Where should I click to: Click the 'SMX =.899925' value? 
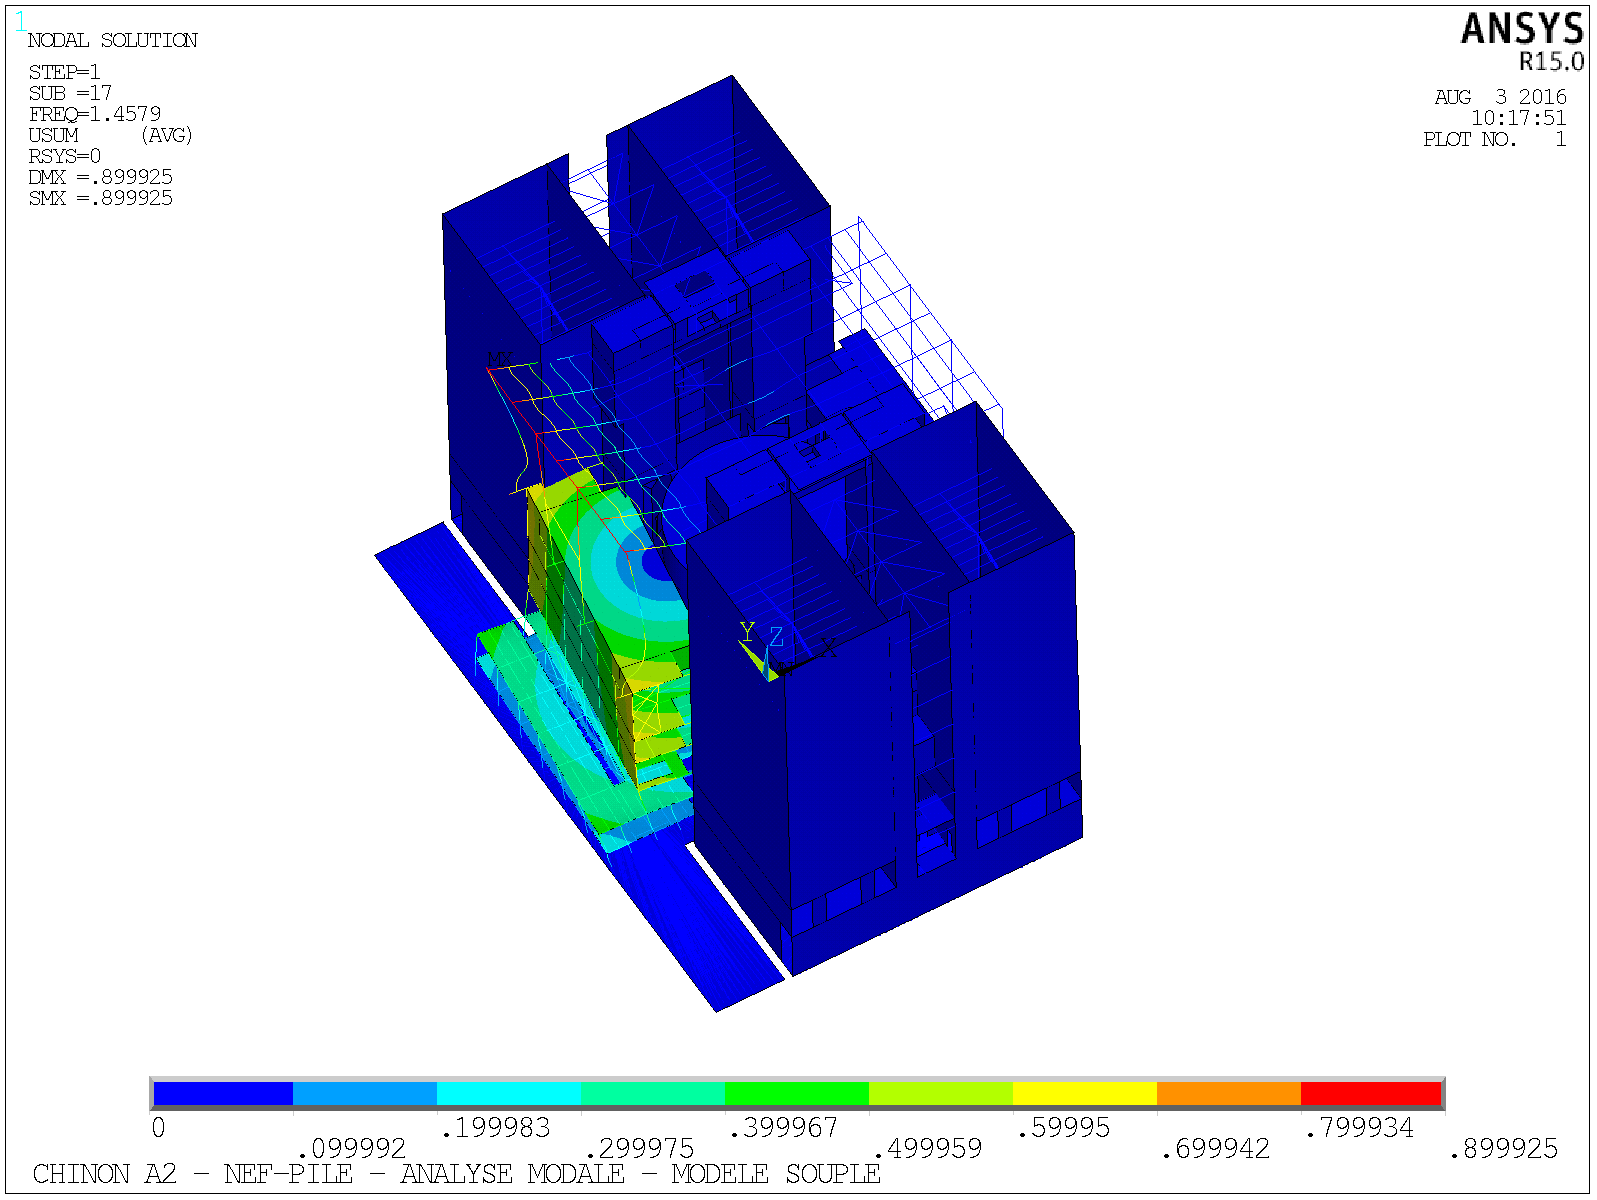[101, 198]
